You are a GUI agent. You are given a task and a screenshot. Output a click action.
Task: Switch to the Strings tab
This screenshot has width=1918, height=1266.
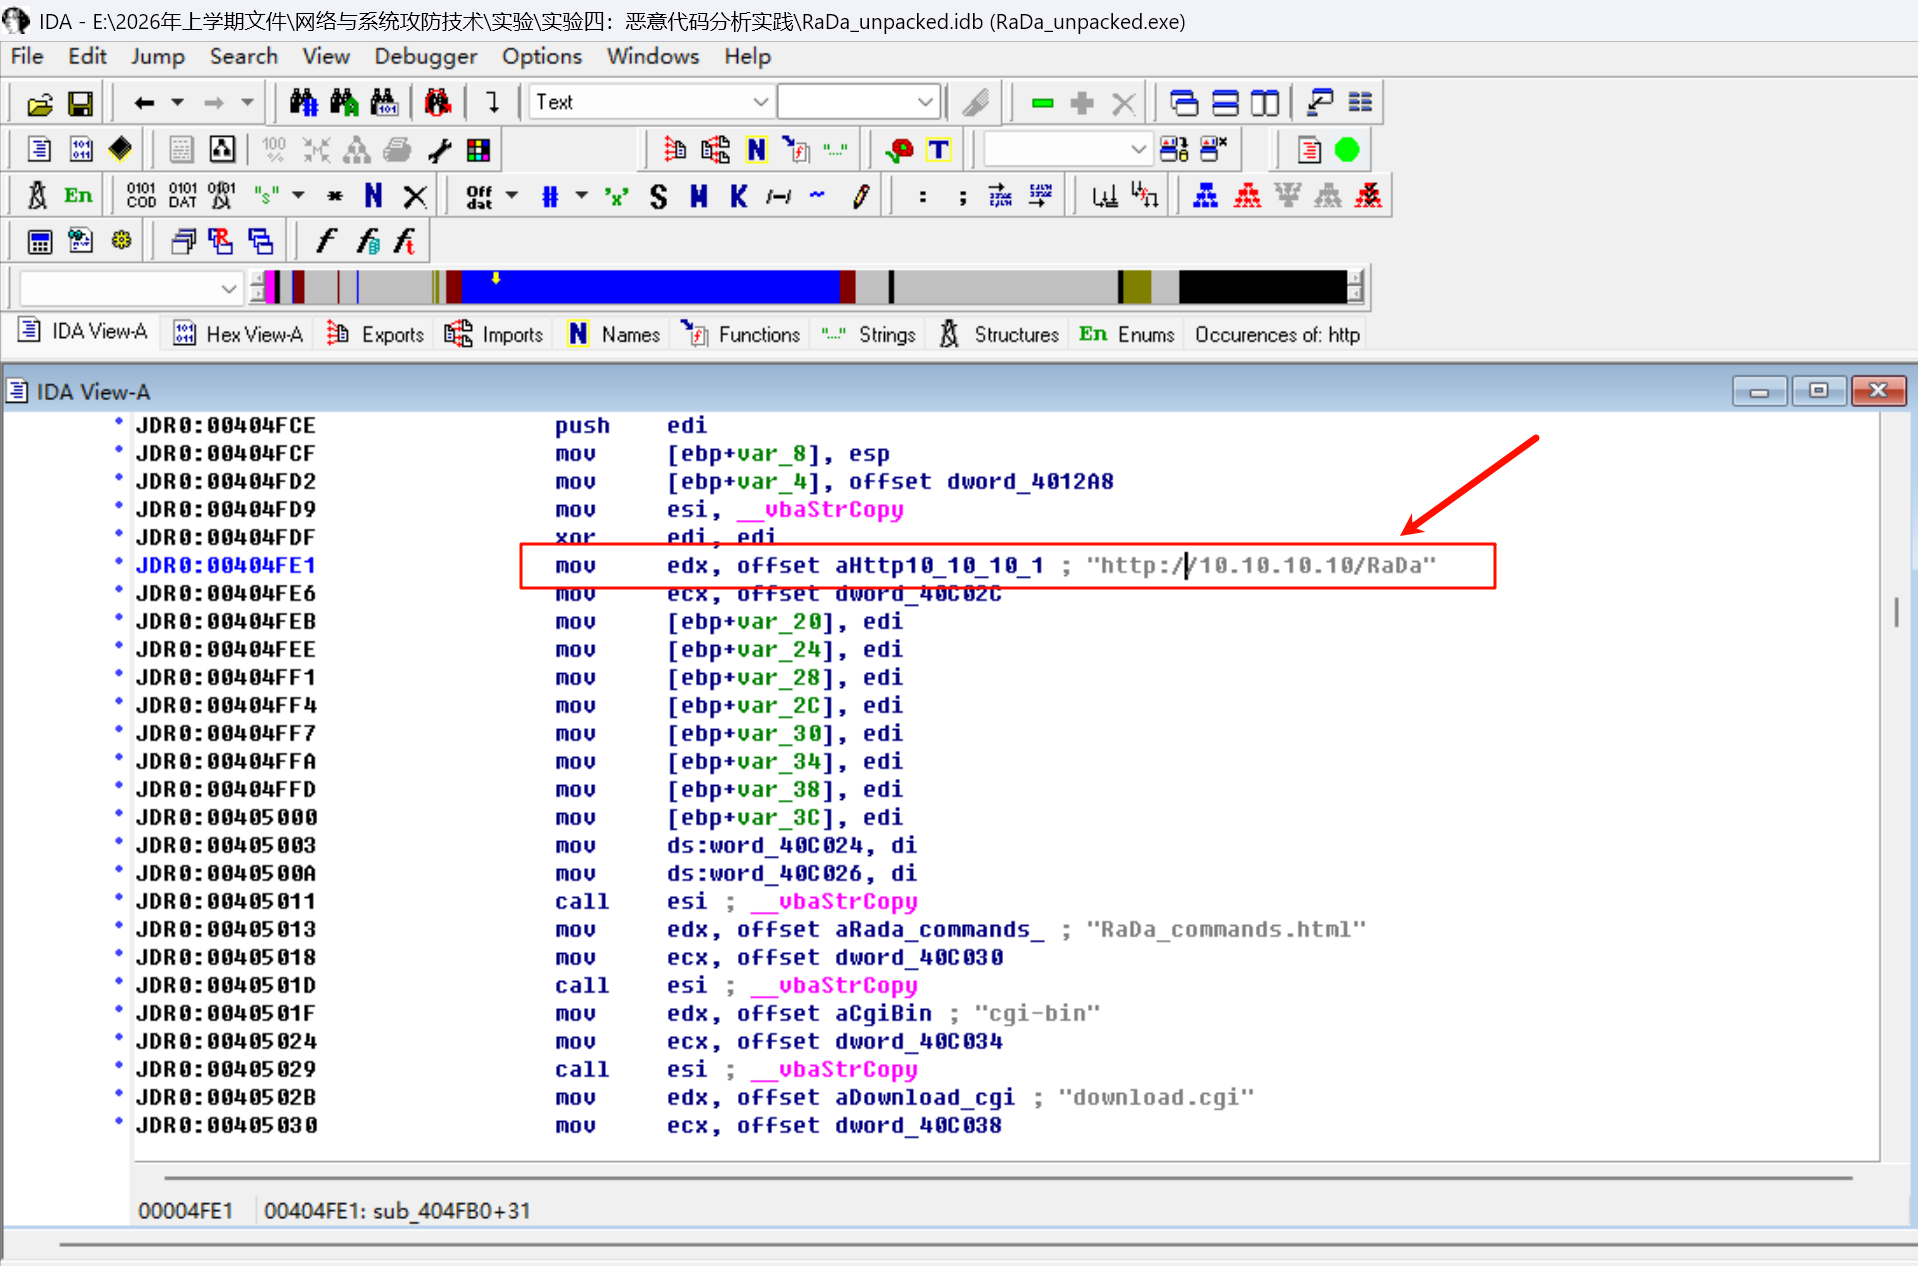[868, 334]
